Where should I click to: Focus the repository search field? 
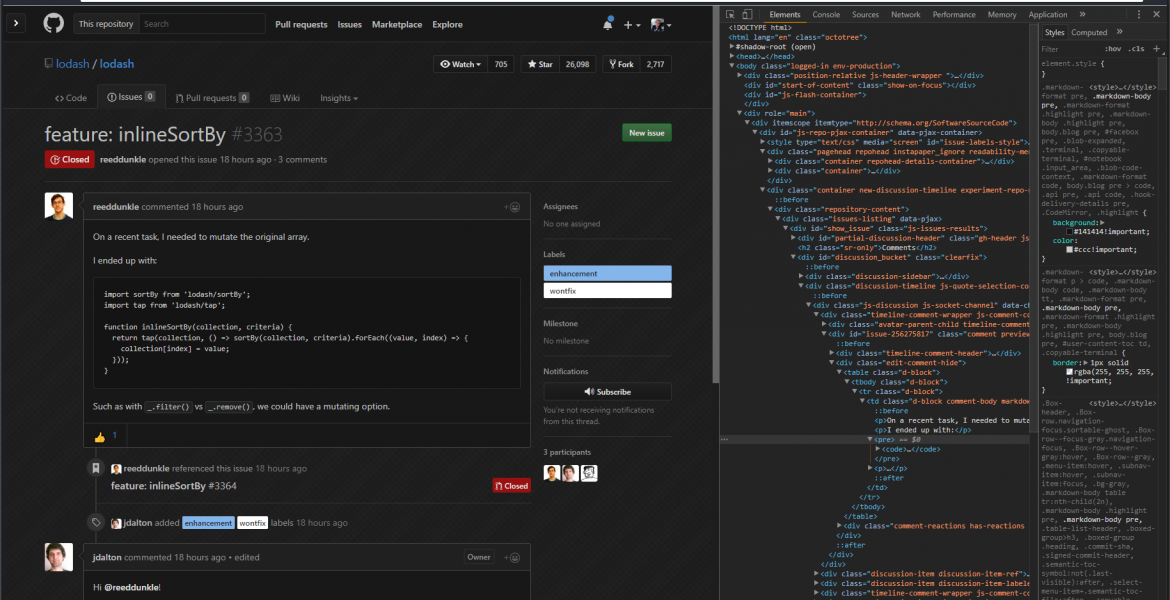point(201,24)
